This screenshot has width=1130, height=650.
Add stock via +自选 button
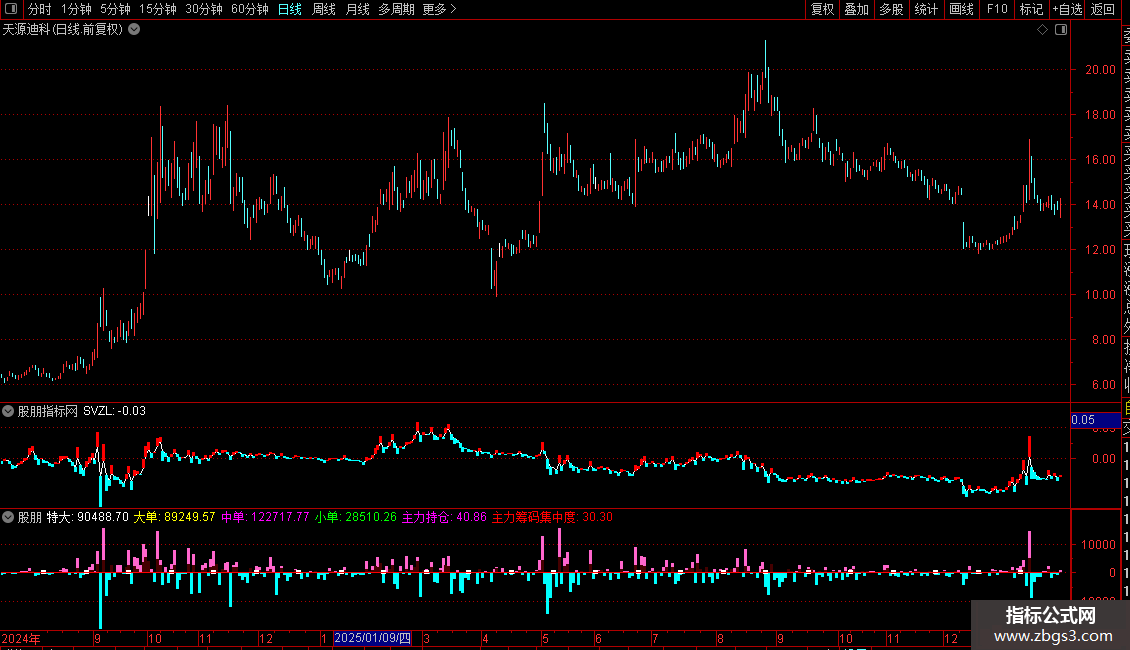(1067, 9)
